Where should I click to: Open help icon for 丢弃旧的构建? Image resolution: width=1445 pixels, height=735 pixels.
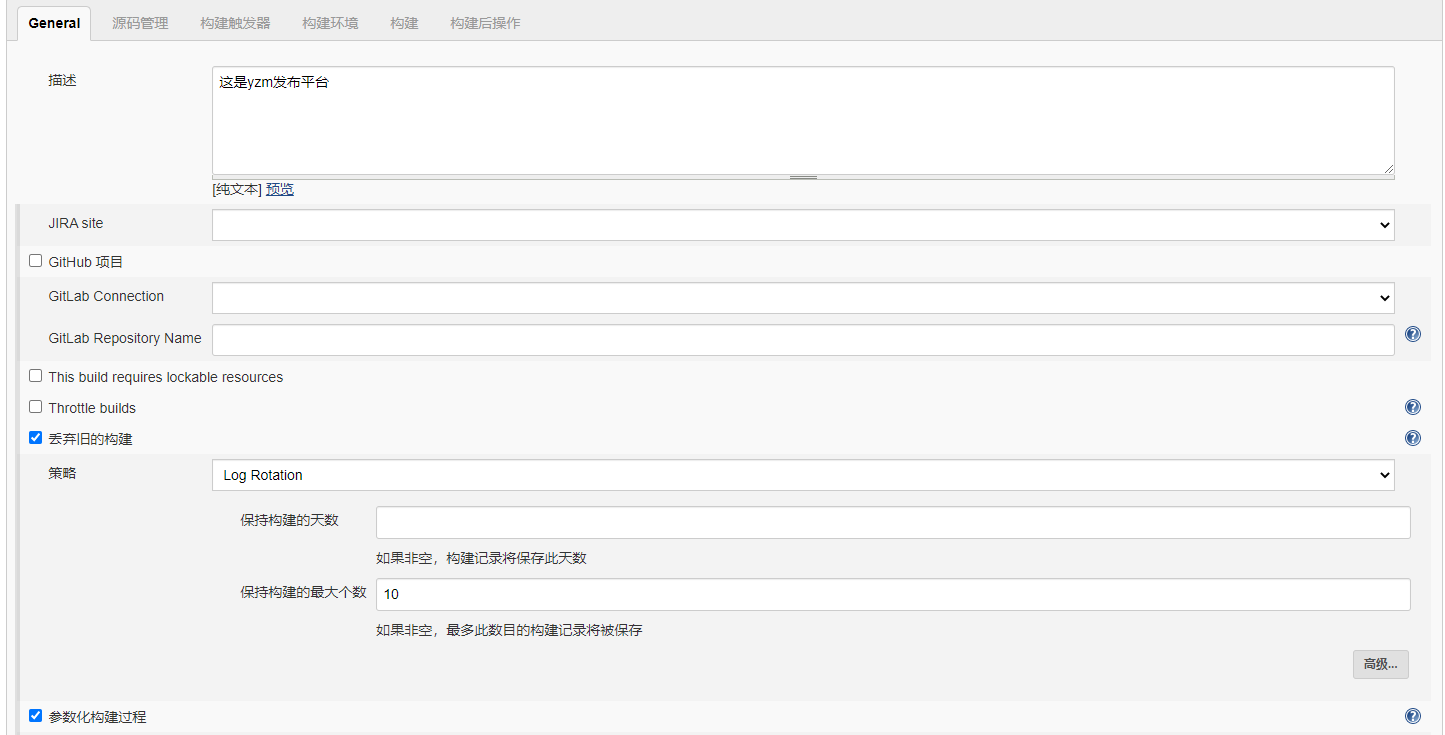pos(1412,438)
